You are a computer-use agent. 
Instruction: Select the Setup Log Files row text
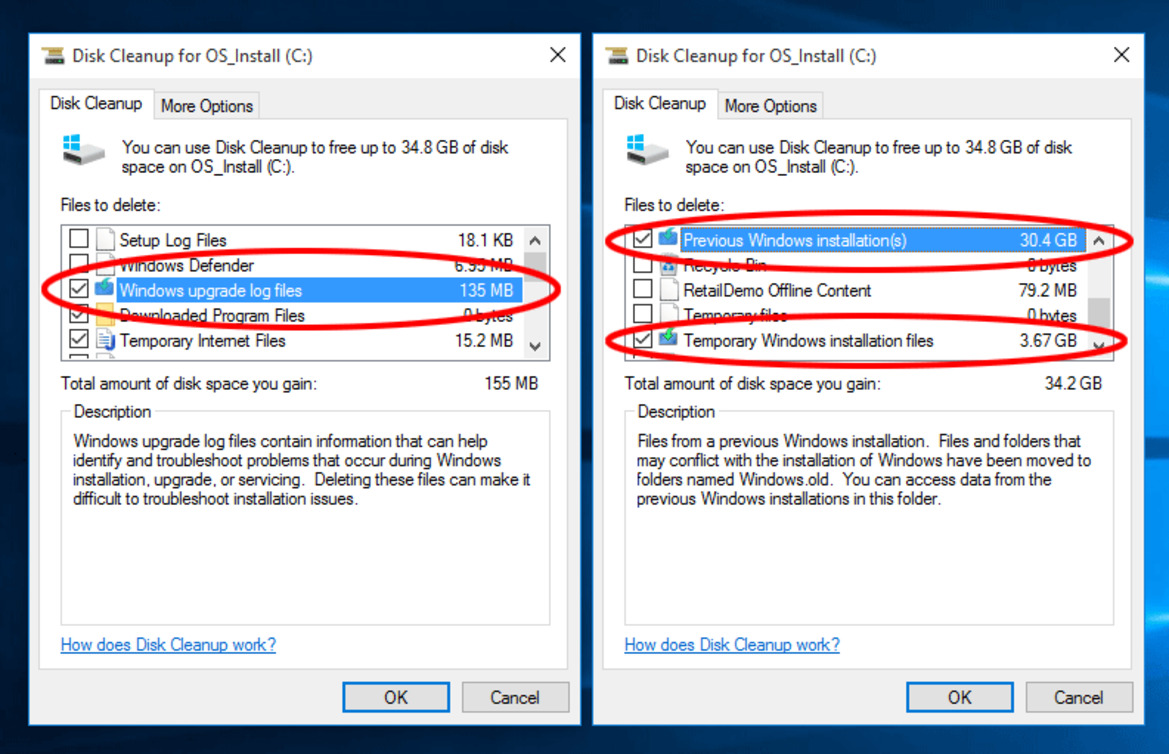173,240
